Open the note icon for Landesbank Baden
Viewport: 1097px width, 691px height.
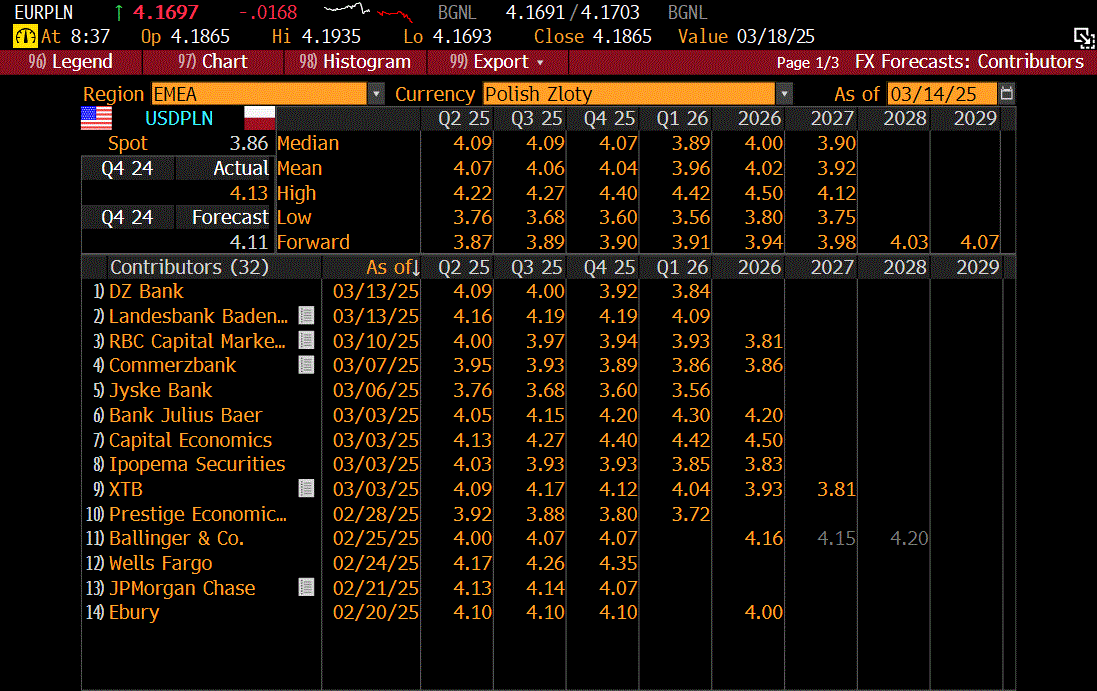coord(306,315)
